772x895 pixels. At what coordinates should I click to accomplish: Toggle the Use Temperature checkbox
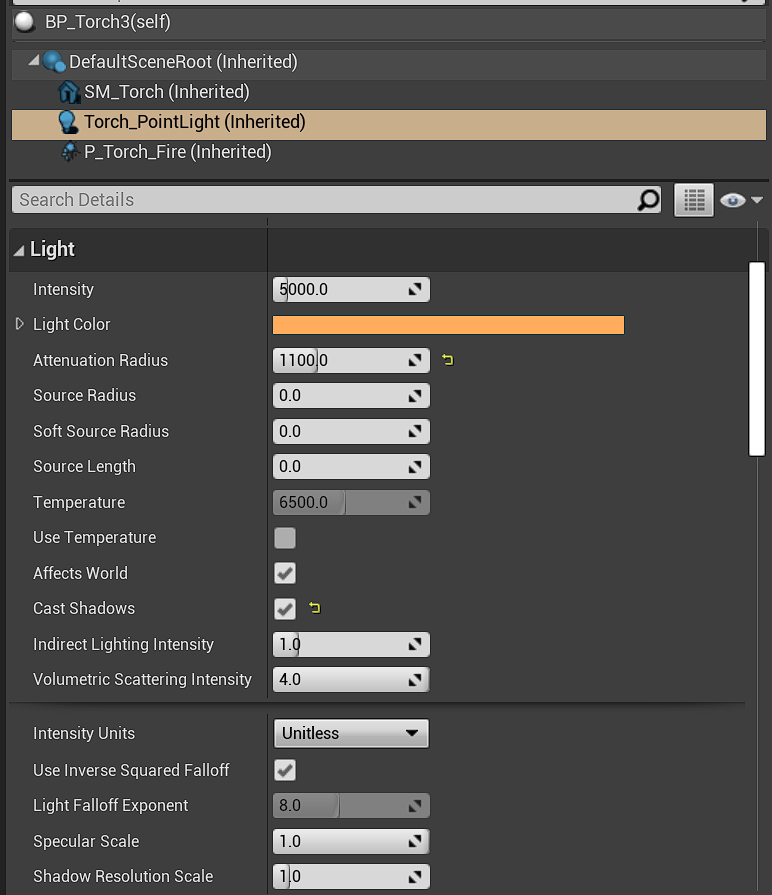click(x=285, y=538)
